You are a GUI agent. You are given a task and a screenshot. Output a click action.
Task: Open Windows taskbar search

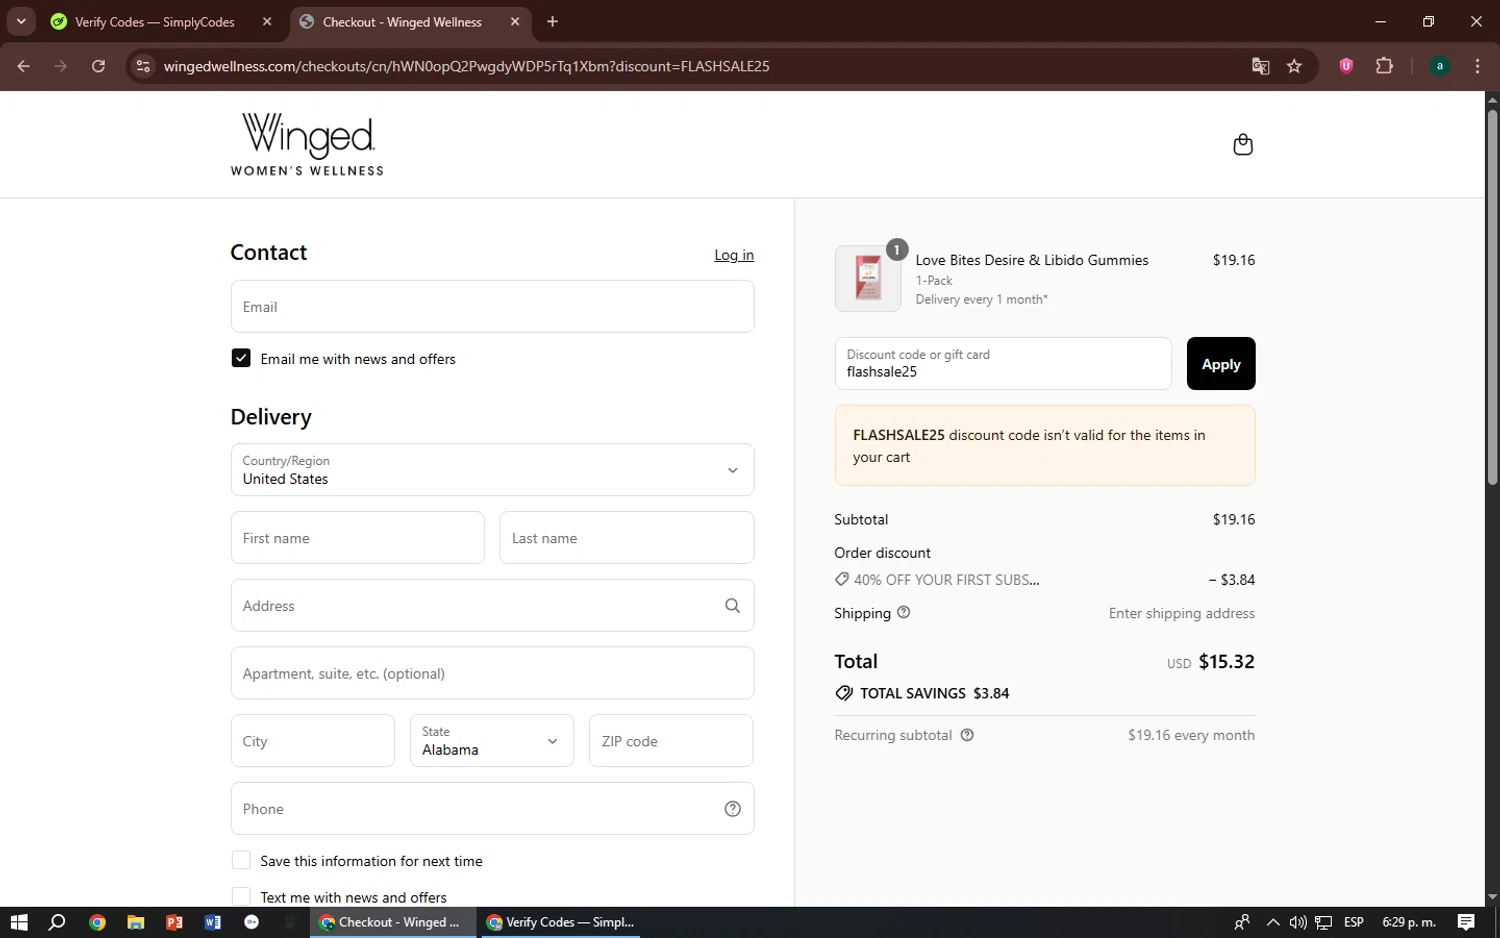pos(57,922)
